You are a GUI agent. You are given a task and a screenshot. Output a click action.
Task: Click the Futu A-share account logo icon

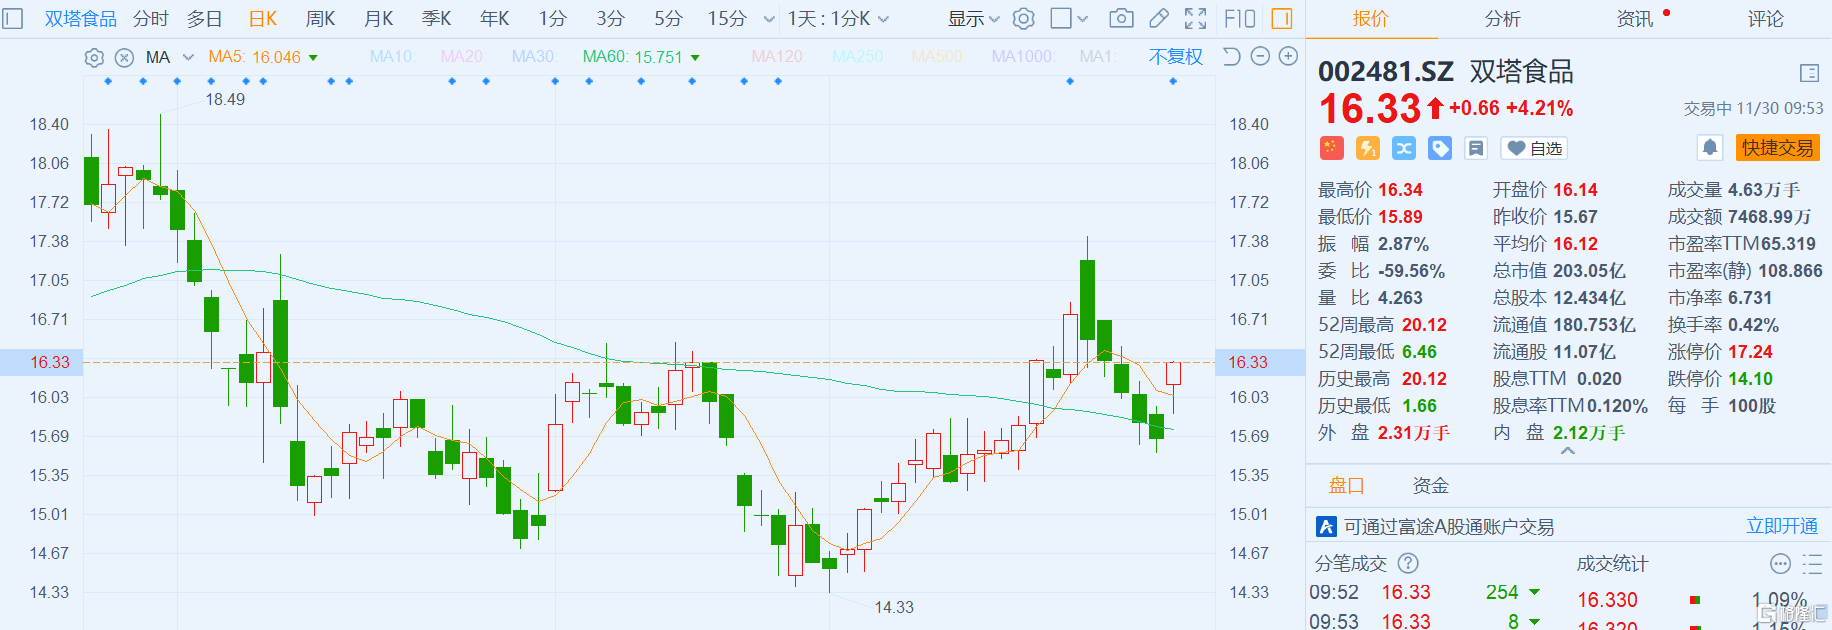[x=1327, y=527]
